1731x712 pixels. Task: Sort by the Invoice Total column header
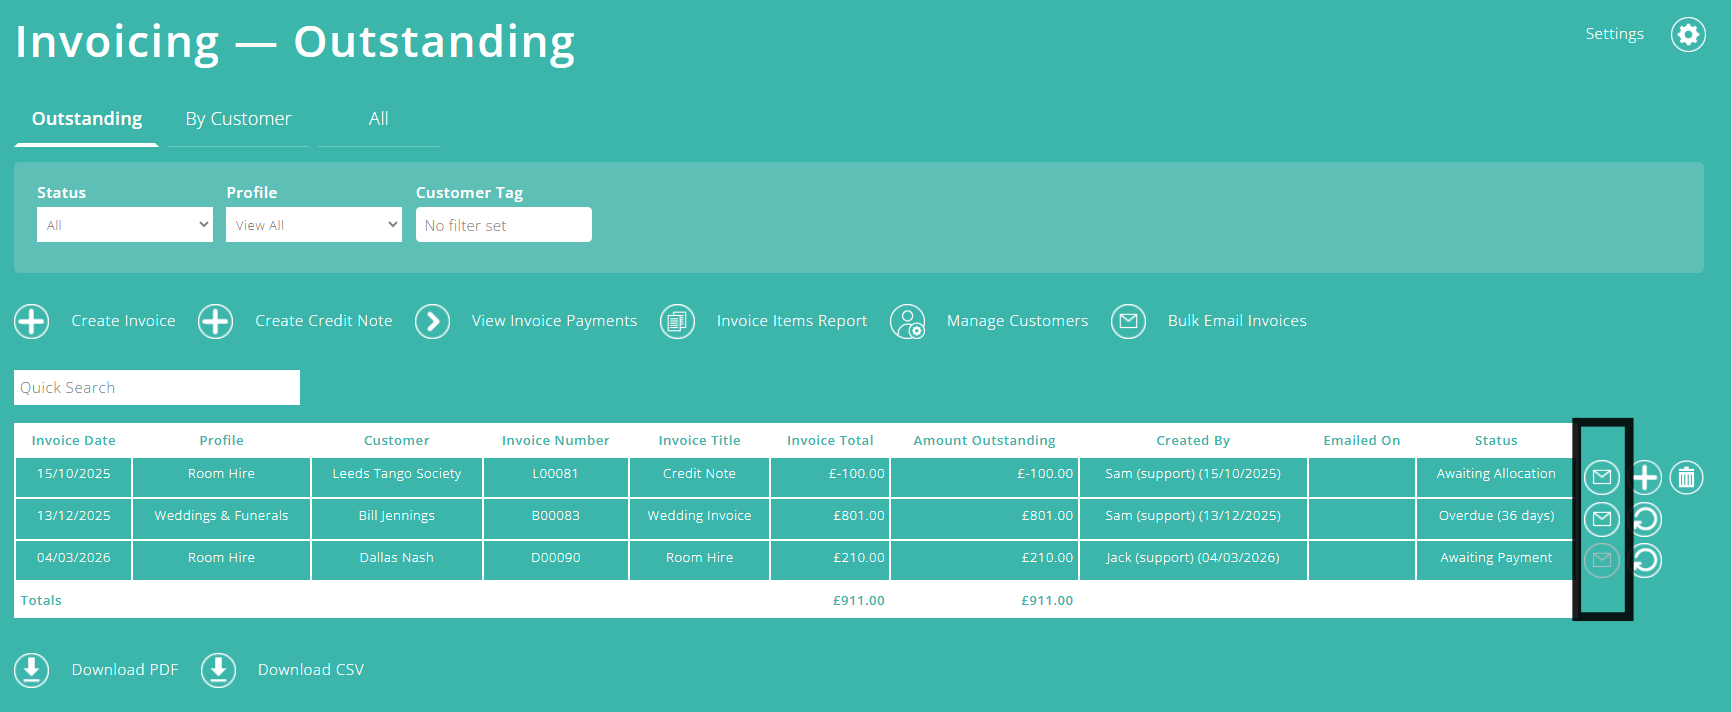point(830,441)
